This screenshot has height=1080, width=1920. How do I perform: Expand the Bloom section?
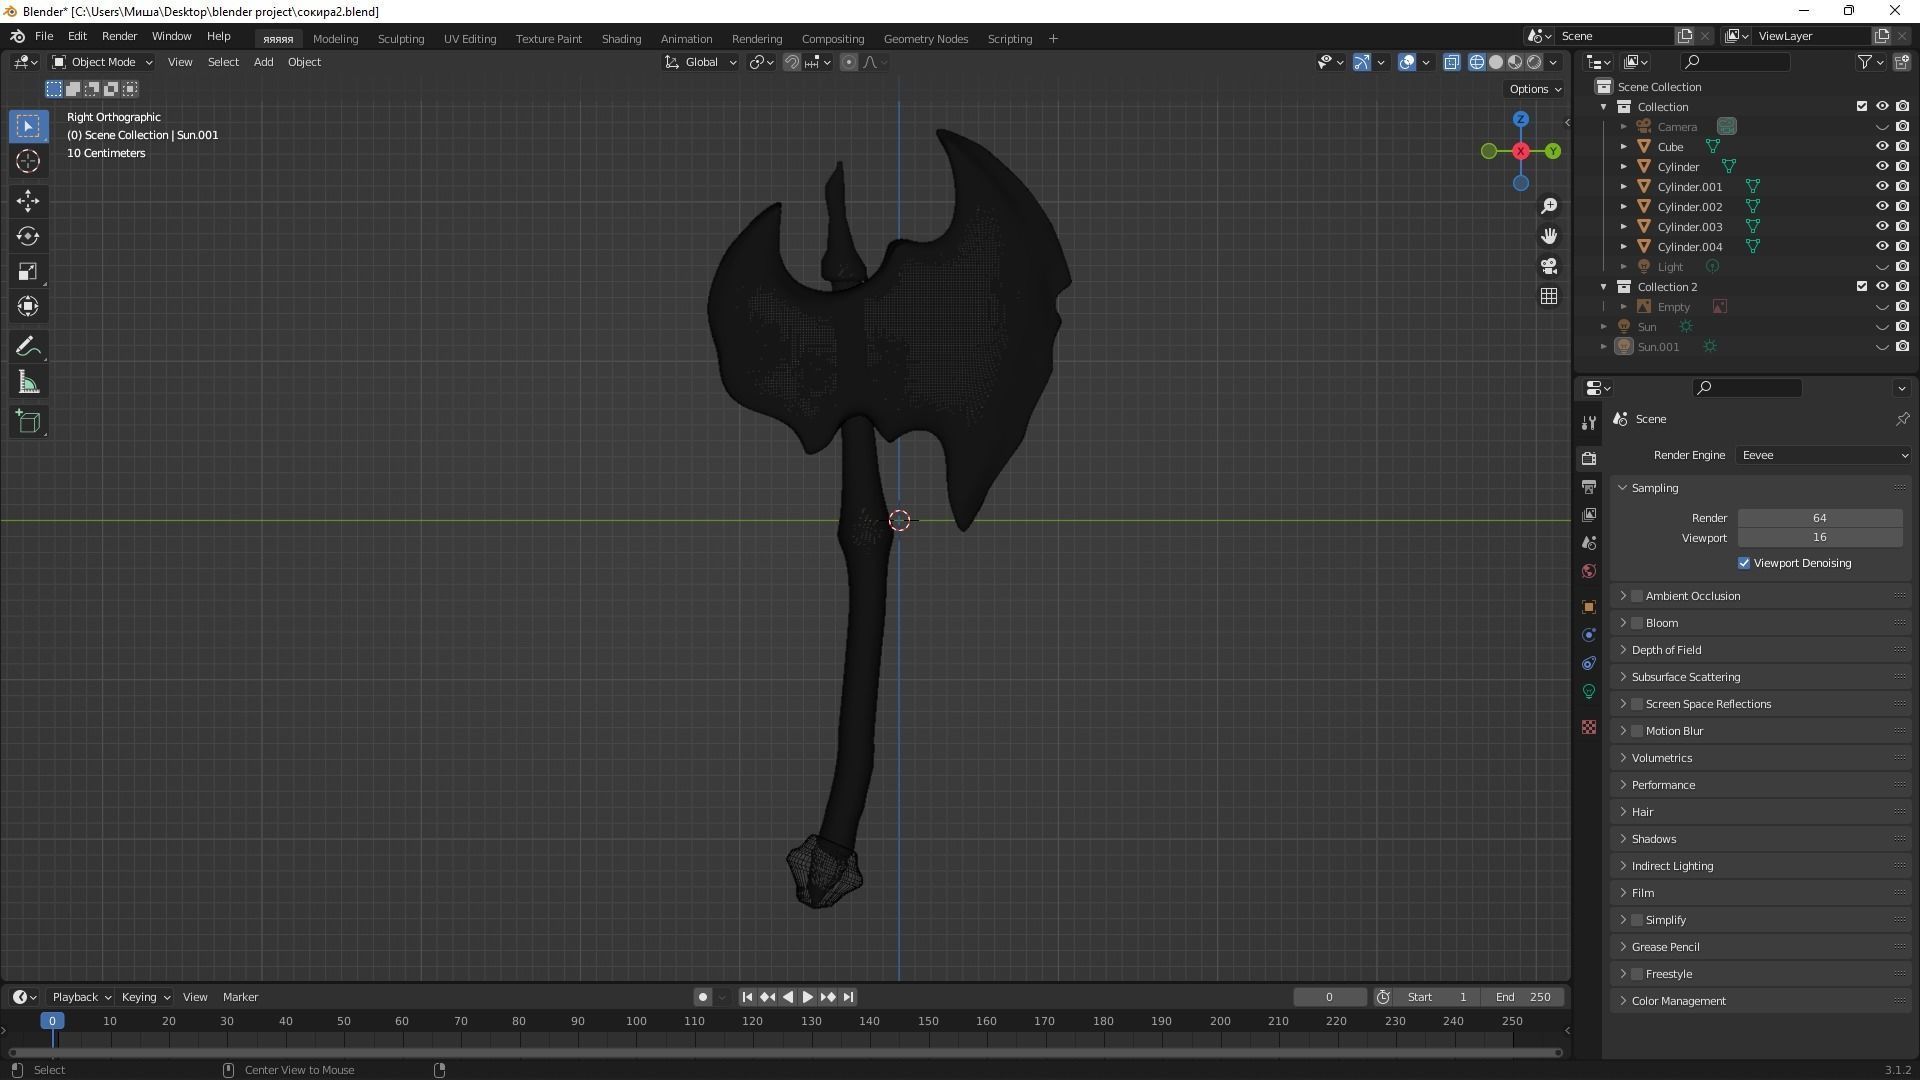tap(1623, 622)
